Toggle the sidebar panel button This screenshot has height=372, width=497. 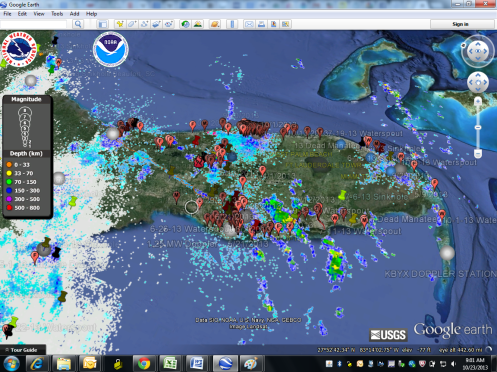(x=103, y=24)
